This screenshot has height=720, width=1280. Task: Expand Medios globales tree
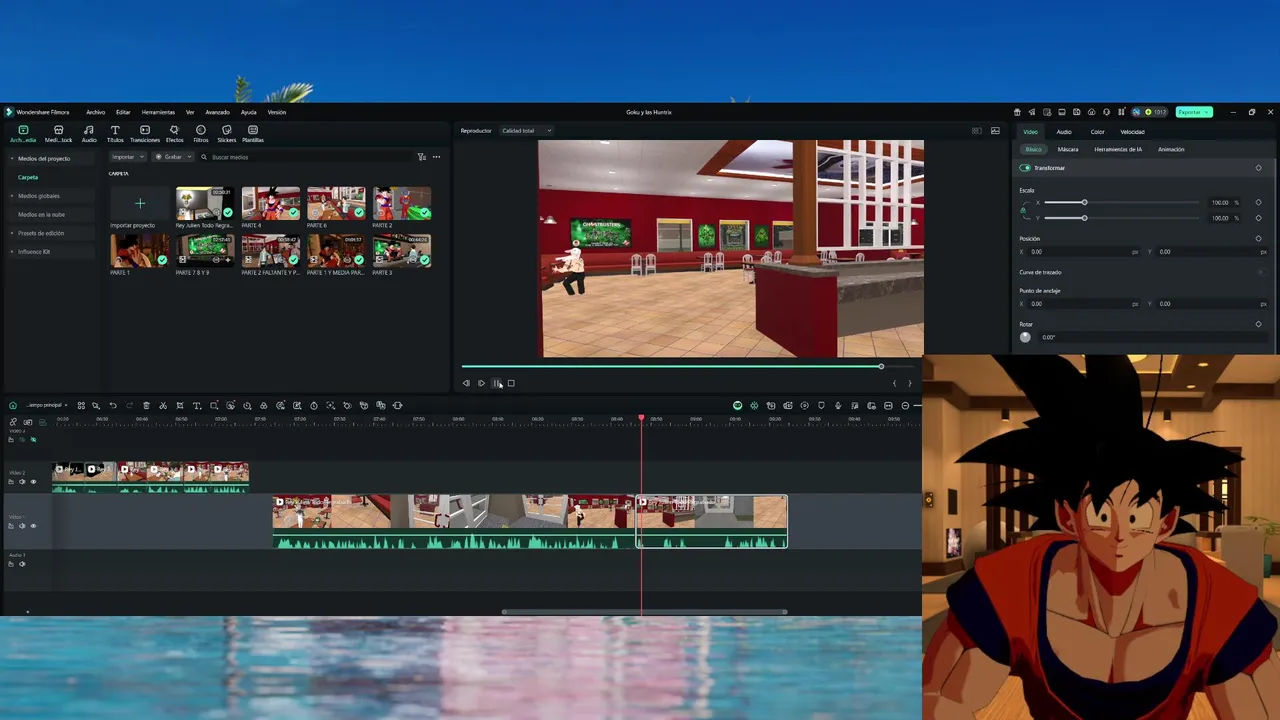[x=12, y=196]
